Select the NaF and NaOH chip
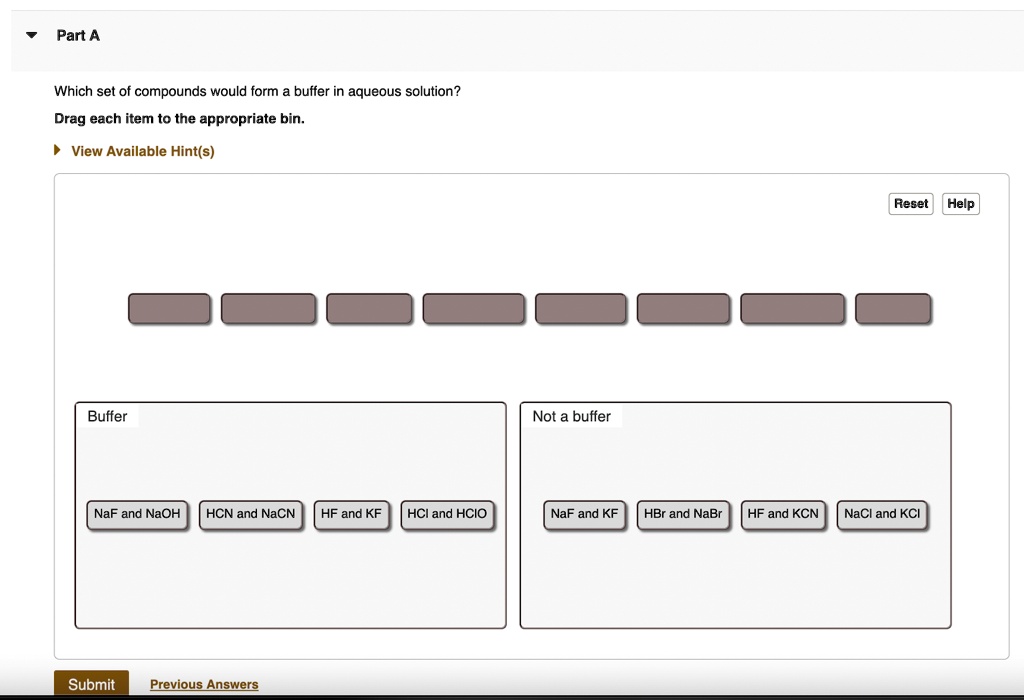 coord(137,514)
